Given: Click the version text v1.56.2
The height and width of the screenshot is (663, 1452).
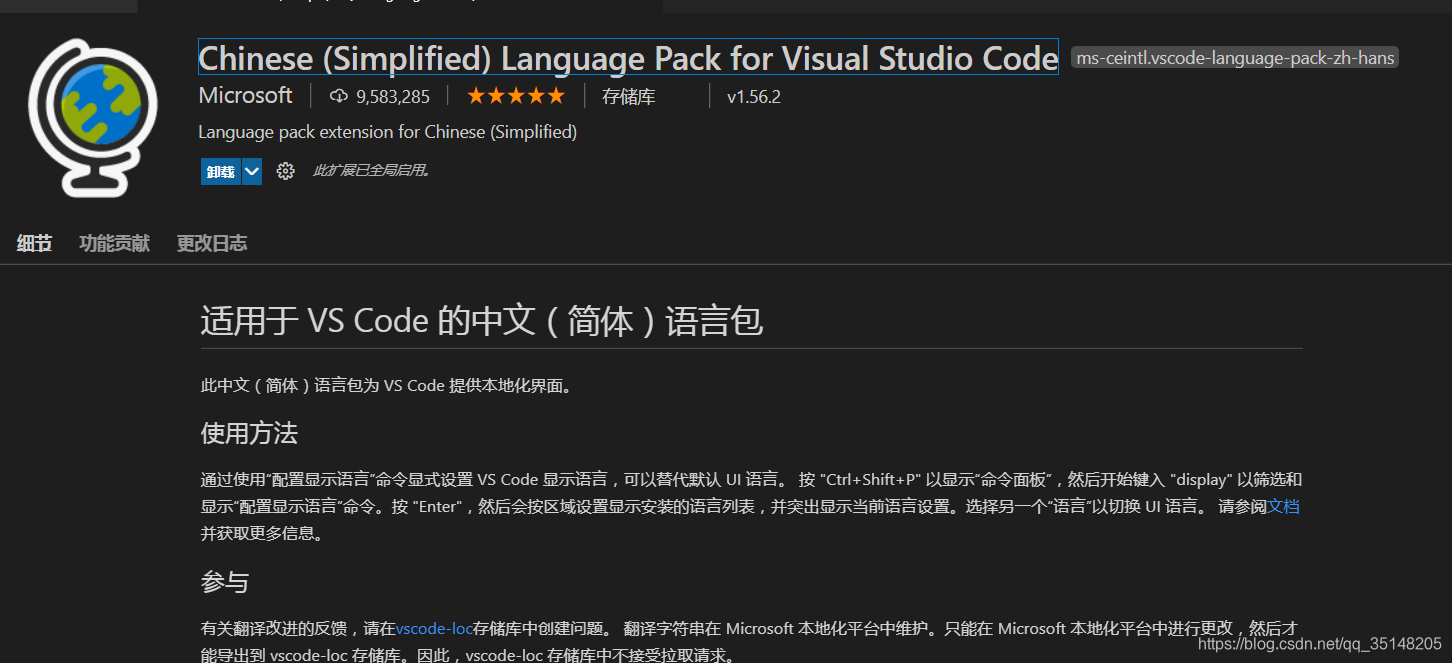Looking at the screenshot, I should [x=754, y=97].
